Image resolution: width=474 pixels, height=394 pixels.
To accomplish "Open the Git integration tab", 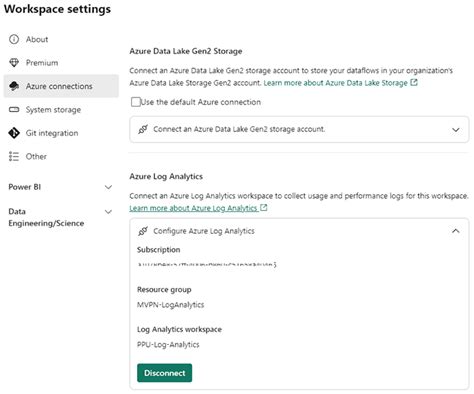I will (61, 133).
